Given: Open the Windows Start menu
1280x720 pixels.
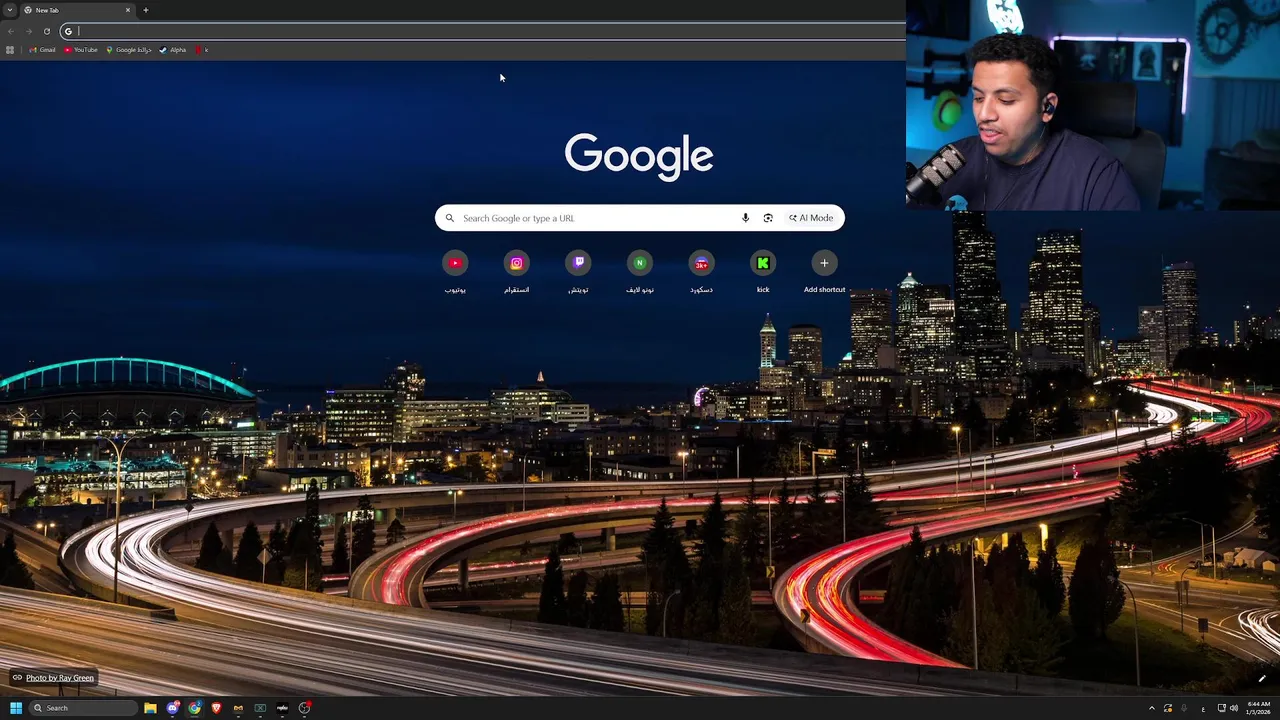Looking at the screenshot, I should coord(16,708).
